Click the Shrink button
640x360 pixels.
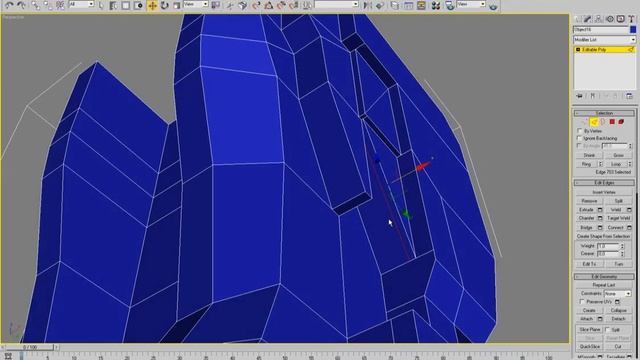589,155
